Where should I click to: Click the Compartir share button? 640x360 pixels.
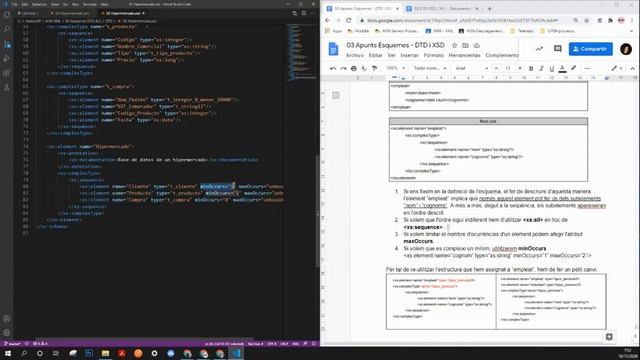[x=591, y=49]
